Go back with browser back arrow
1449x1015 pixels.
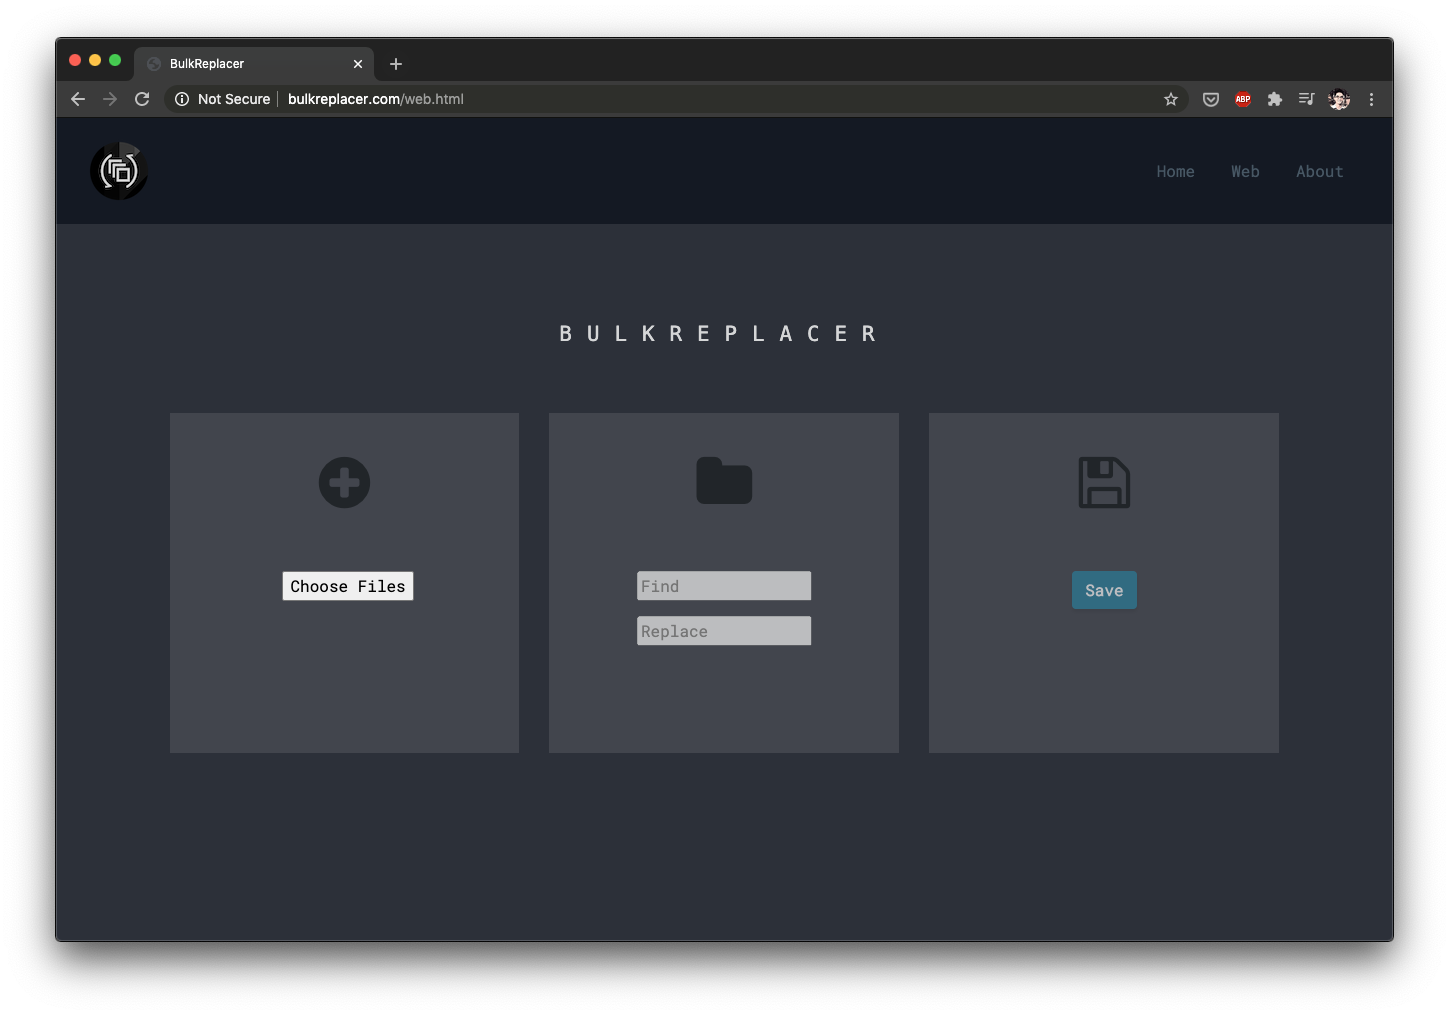78,99
